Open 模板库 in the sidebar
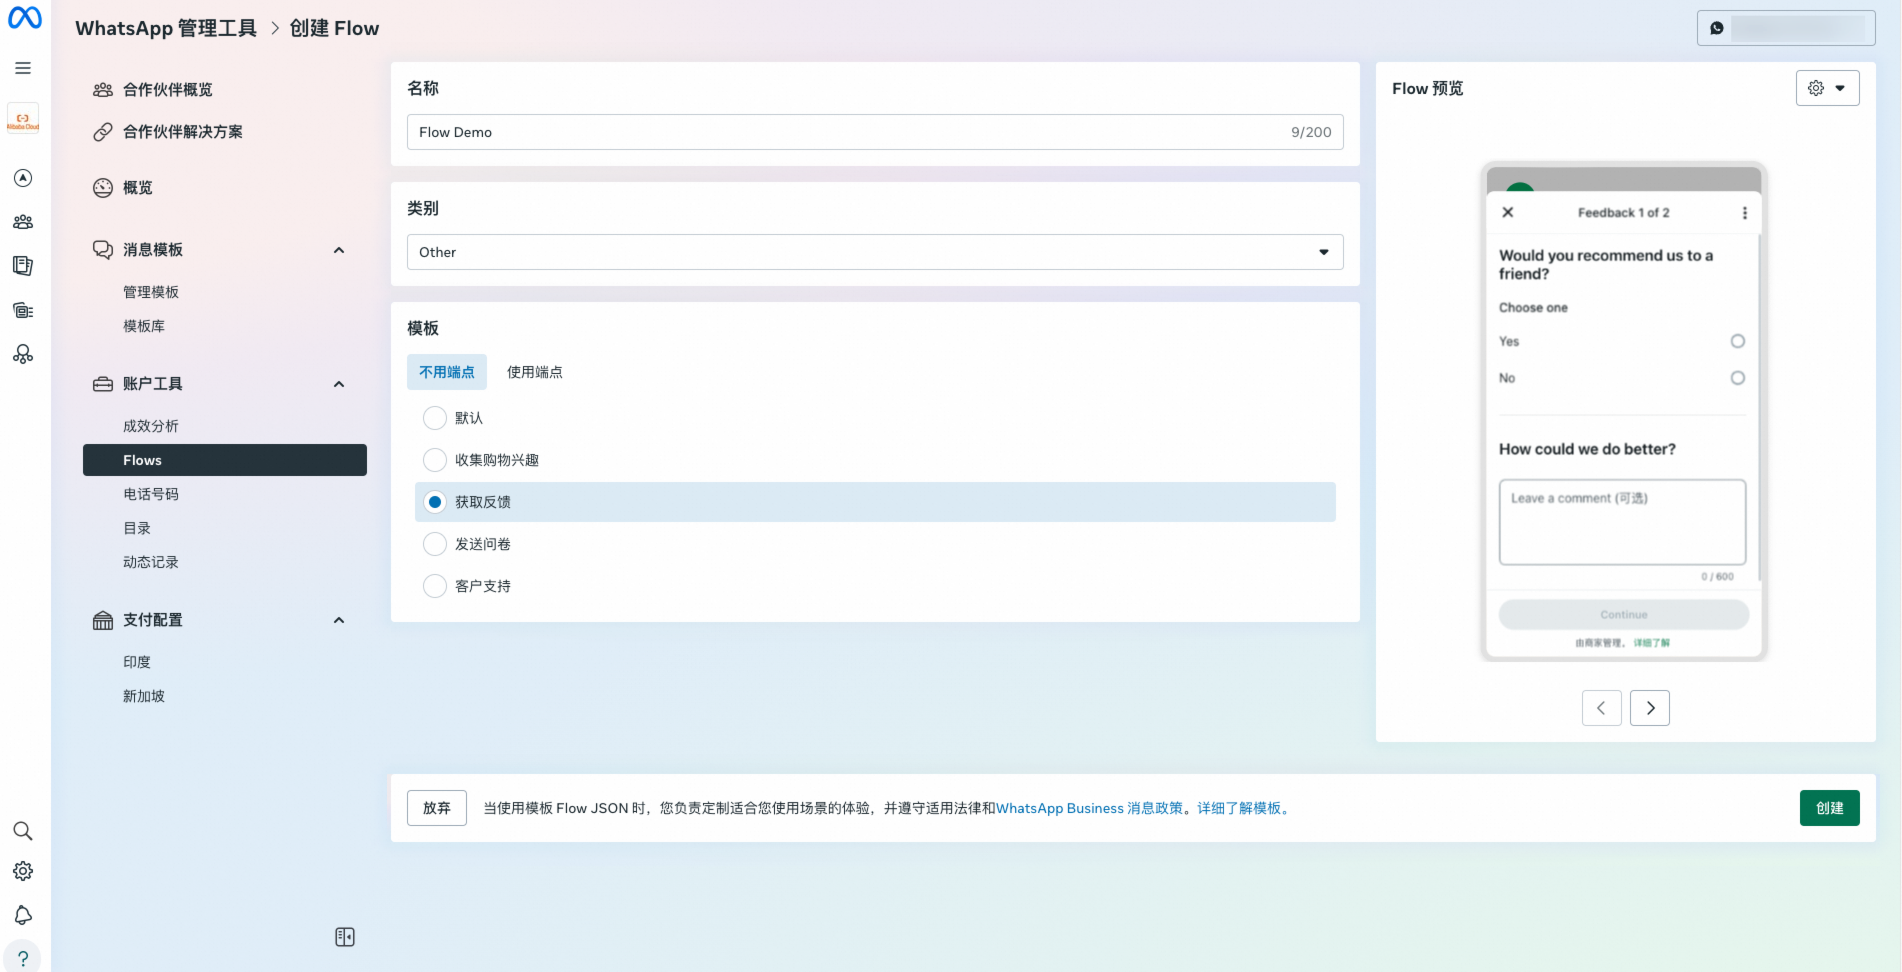Image resolution: width=1902 pixels, height=972 pixels. pyautogui.click(x=144, y=326)
